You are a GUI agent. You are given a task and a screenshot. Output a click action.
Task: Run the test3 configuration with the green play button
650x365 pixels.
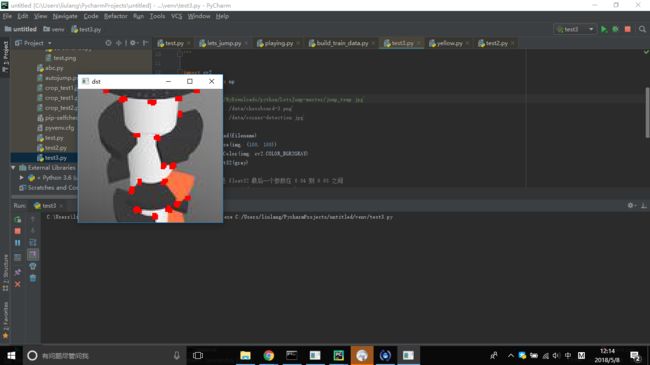pyautogui.click(x=604, y=29)
